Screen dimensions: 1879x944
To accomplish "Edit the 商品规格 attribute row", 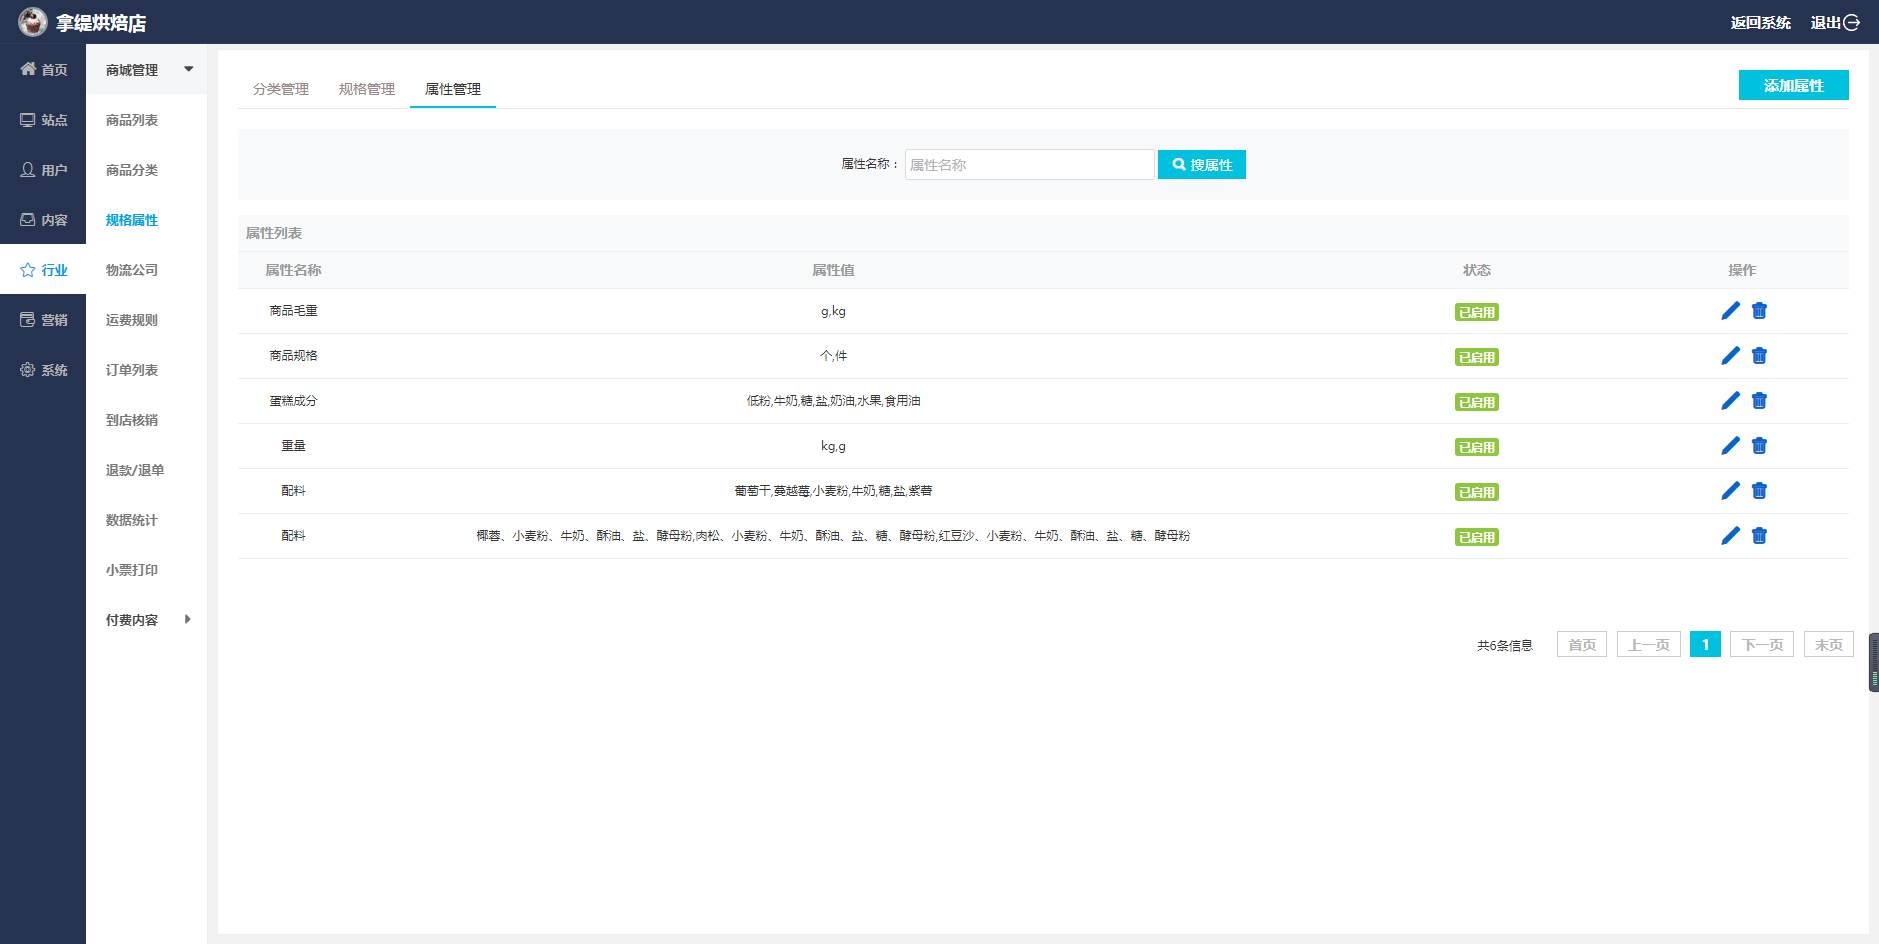I will pos(1730,356).
